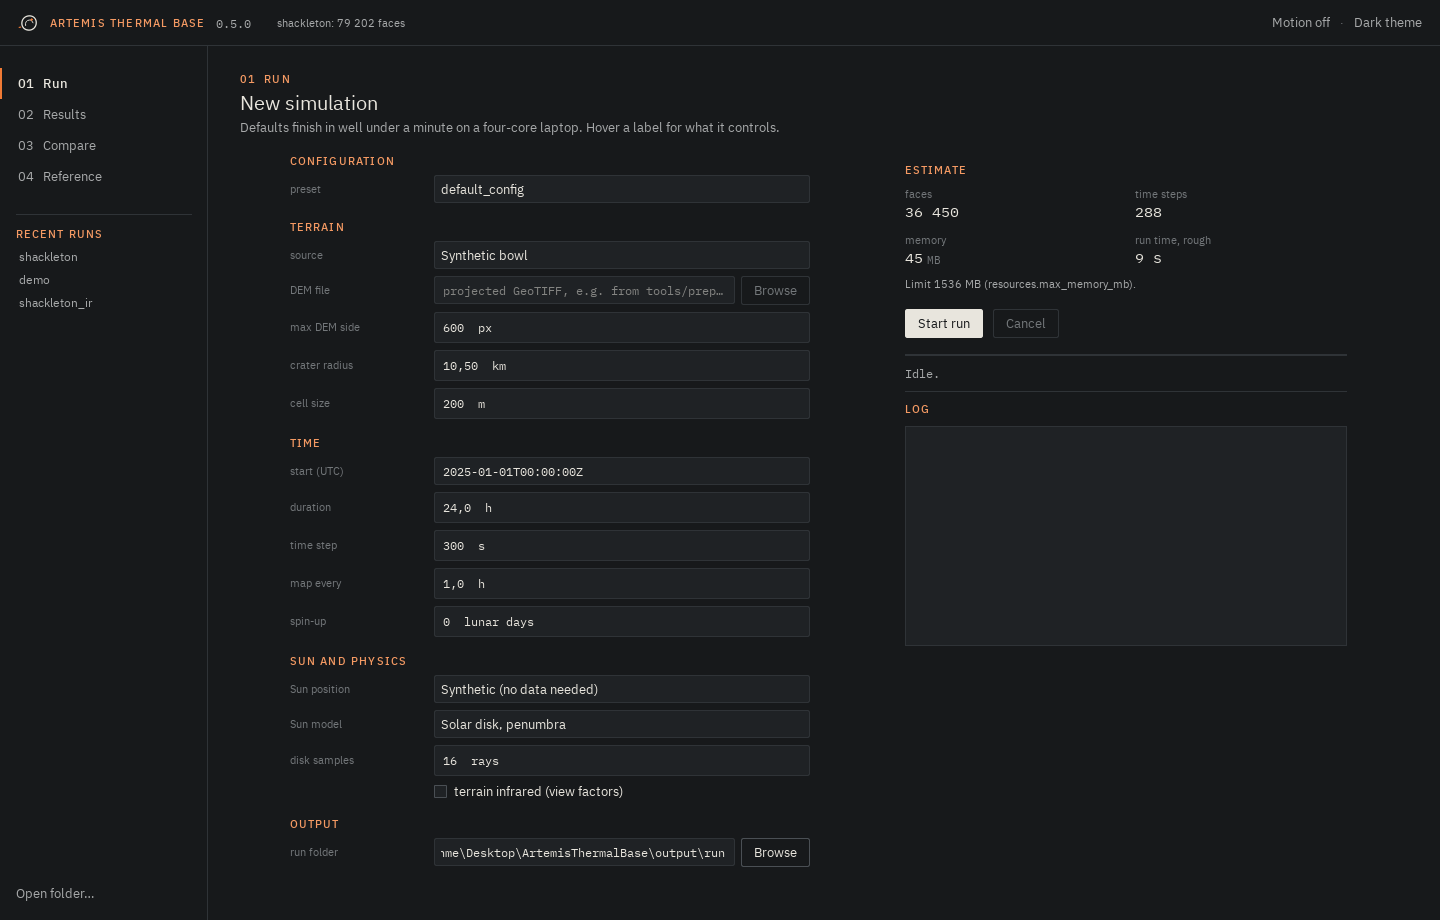Click the run folder path field

[584, 853]
